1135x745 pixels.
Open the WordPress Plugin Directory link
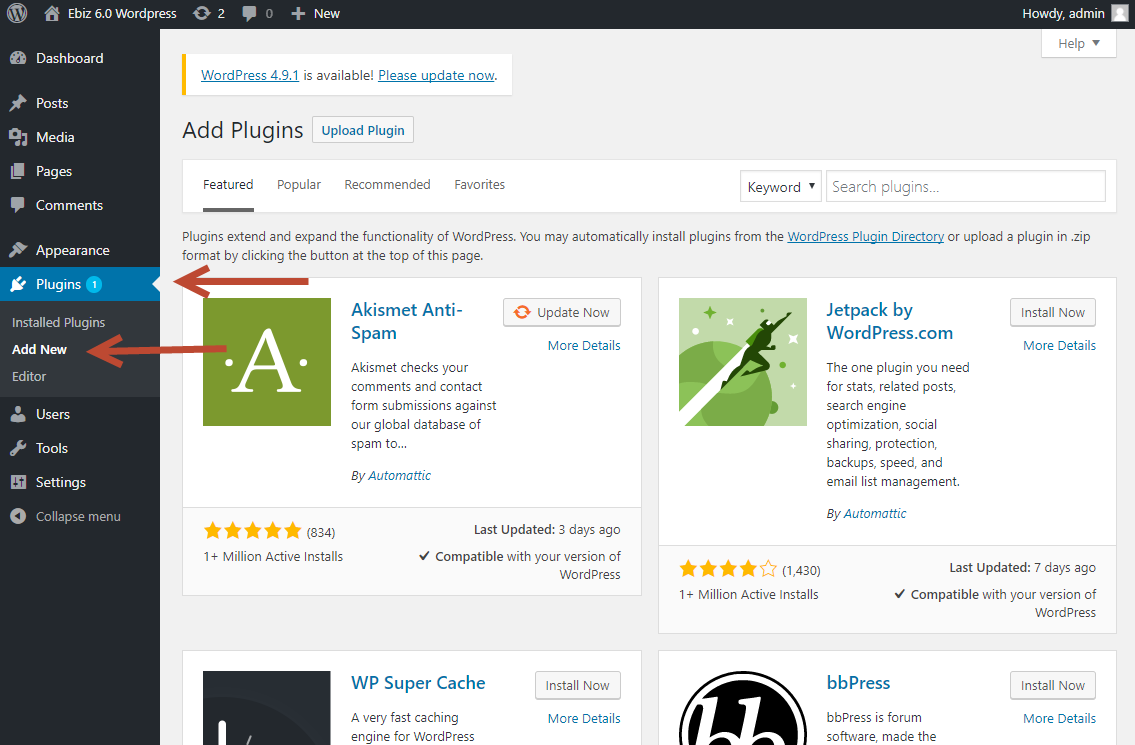coord(866,236)
